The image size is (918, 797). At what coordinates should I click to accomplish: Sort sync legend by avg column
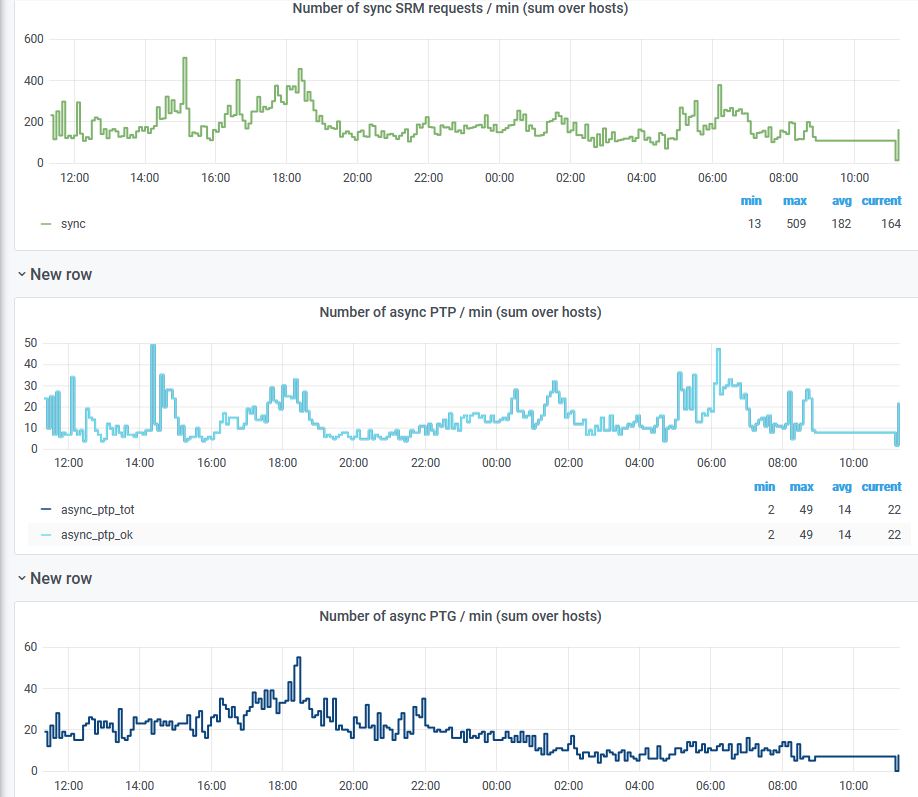point(842,201)
